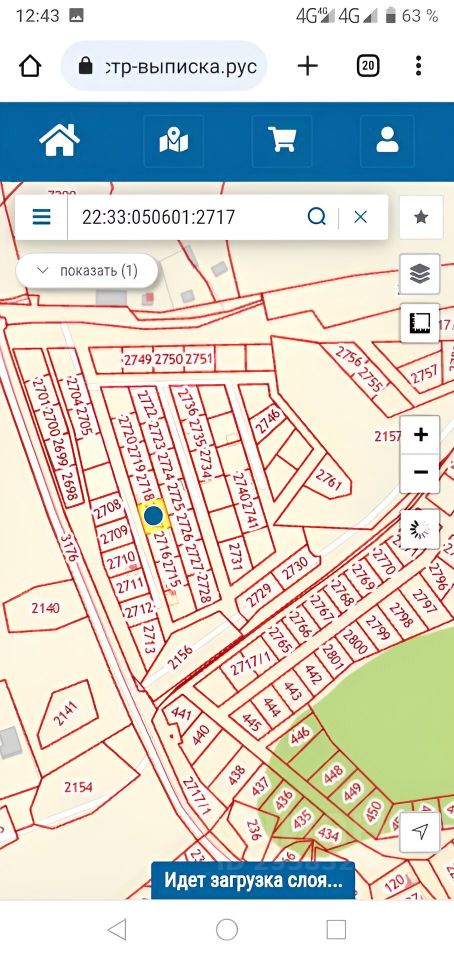Show the open tabs counter (20)

367,66
